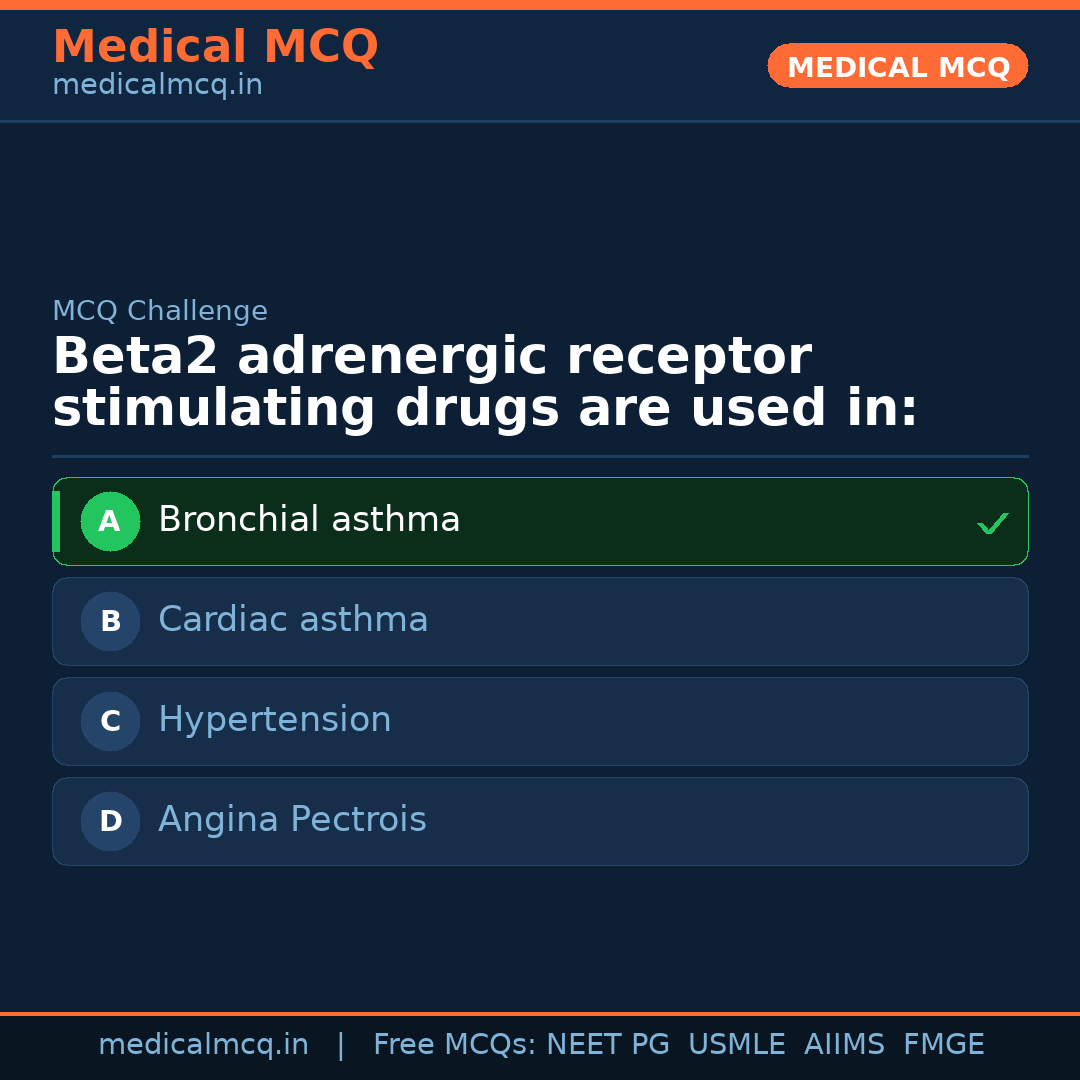
Task: Click the green checkmark icon
Action: 992,523
